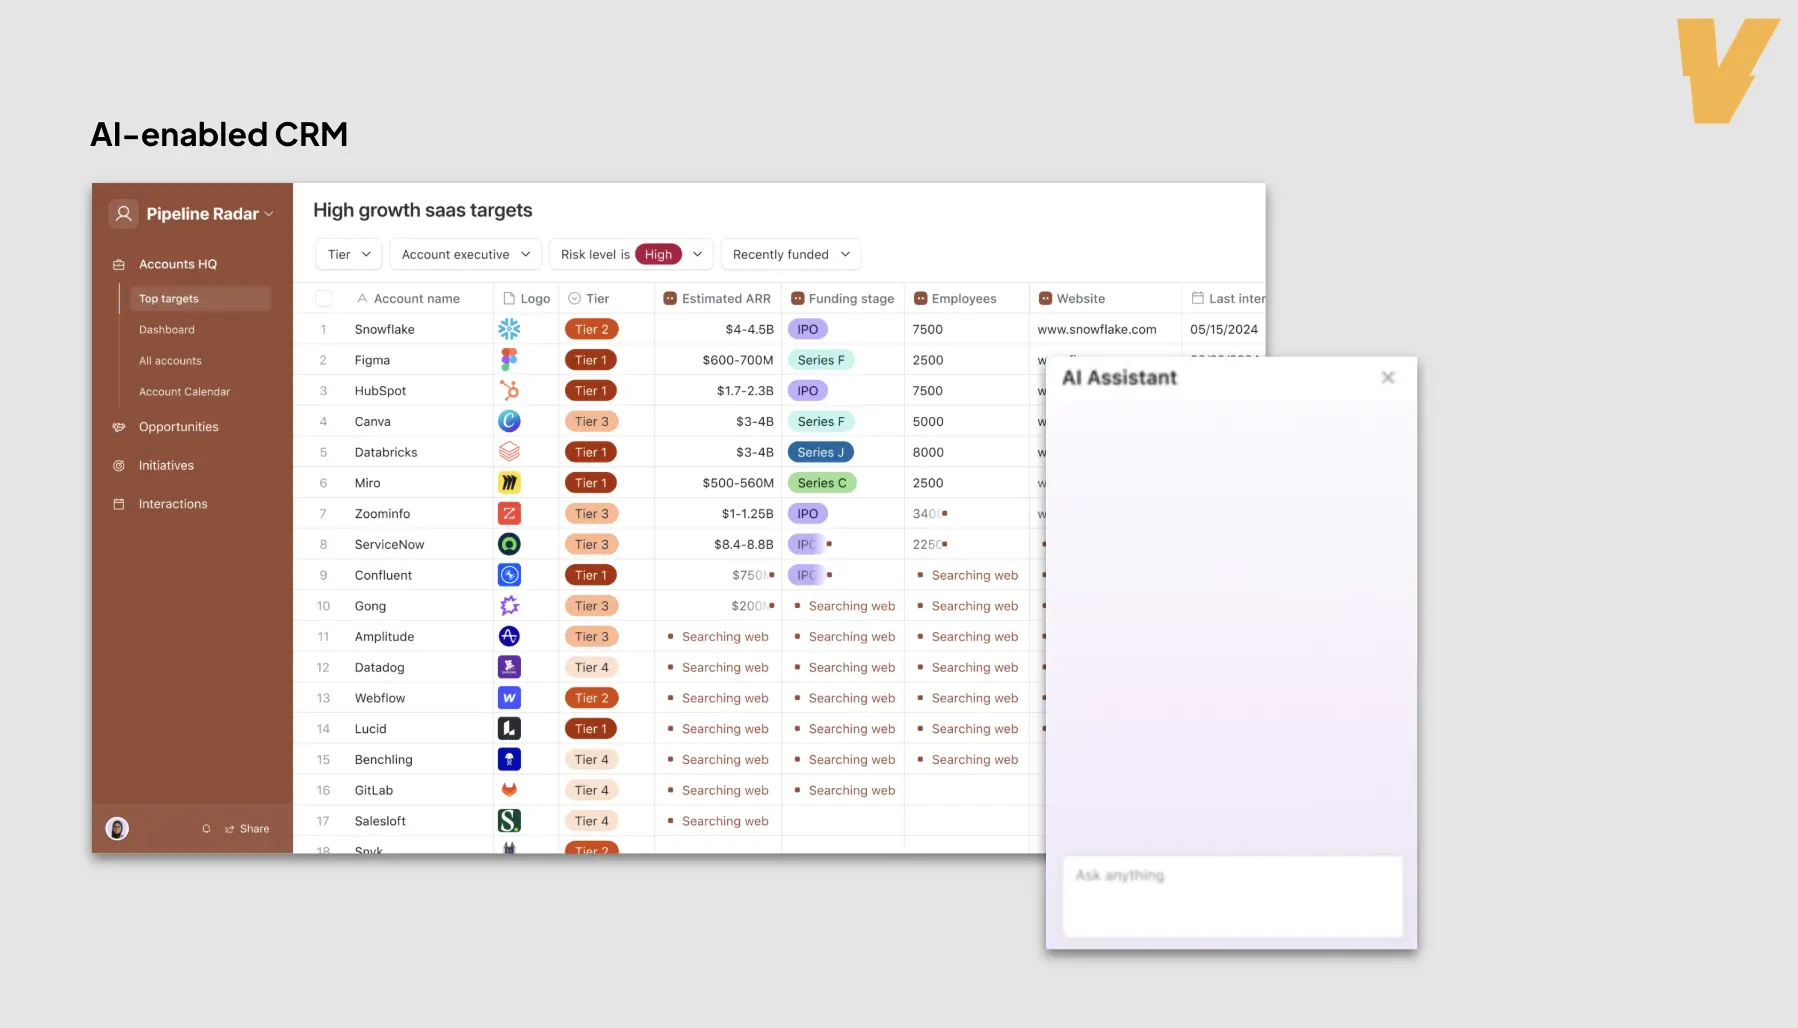Image resolution: width=1798 pixels, height=1028 pixels.
Task: Click the Snowflake logo in the Logo column
Action: coord(509,328)
